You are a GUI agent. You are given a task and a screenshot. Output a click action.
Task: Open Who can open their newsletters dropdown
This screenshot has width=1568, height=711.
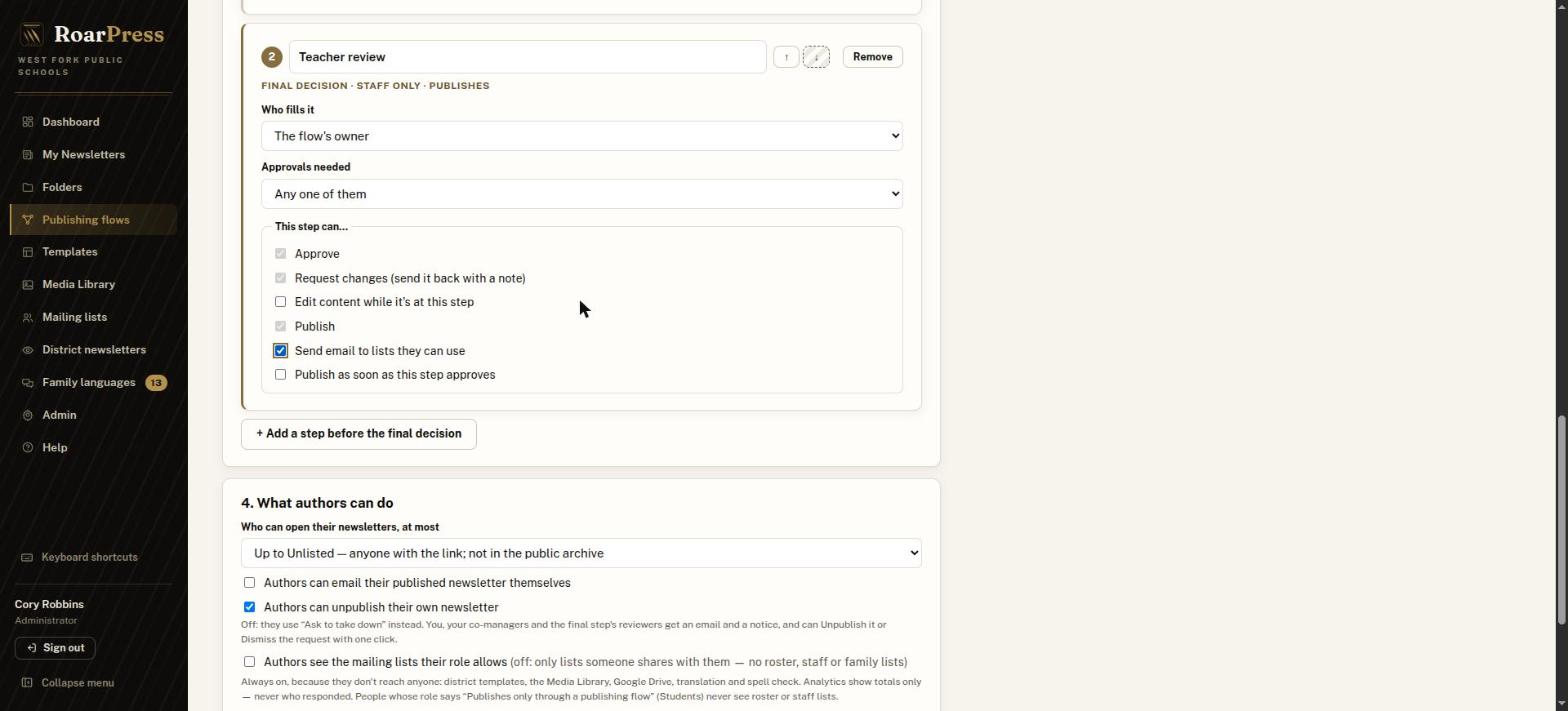pos(581,553)
